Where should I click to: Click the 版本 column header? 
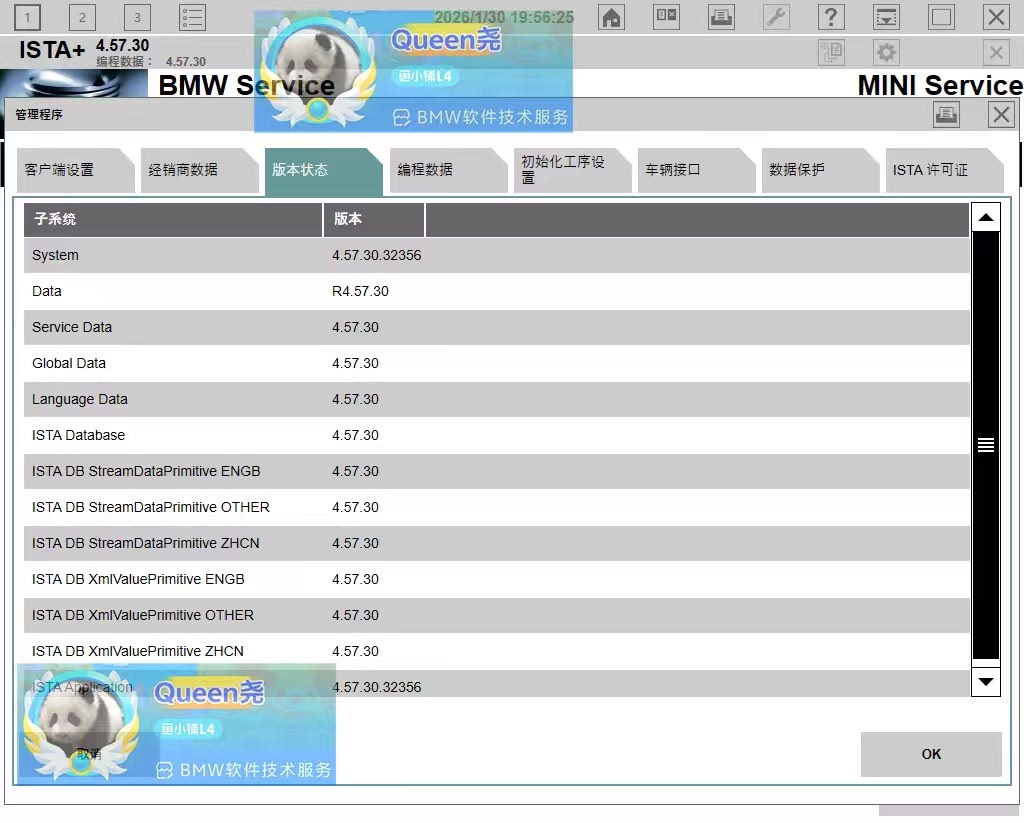374,219
